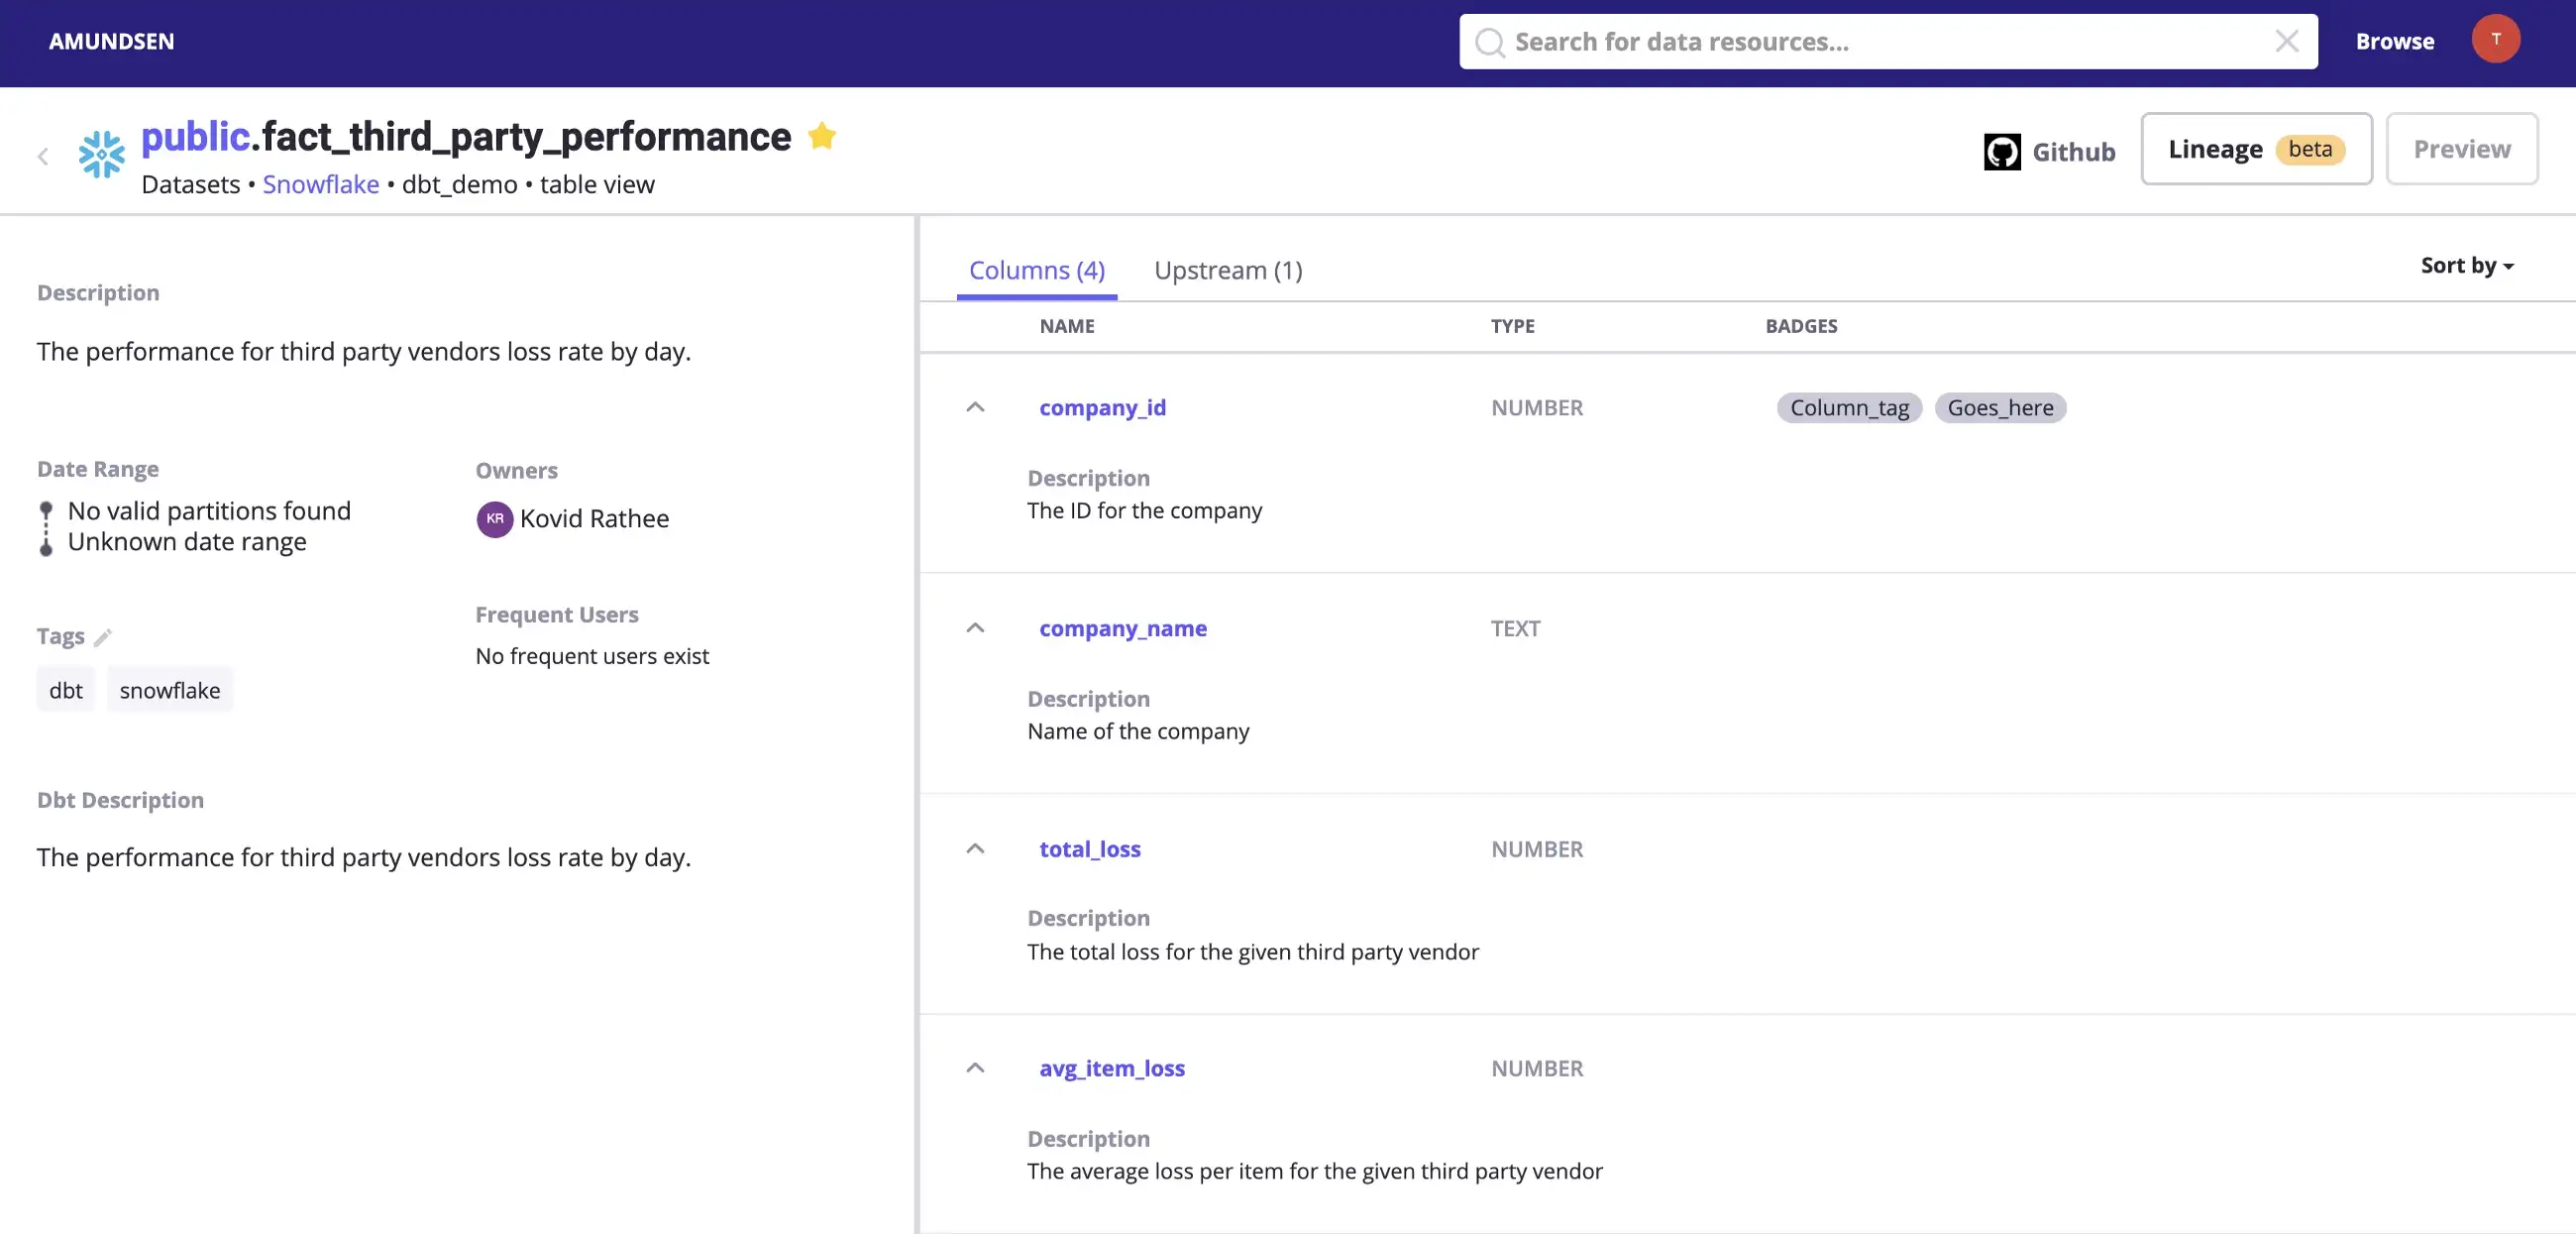
Task: Click the search magnifier icon
Action: click(1489, 42)
